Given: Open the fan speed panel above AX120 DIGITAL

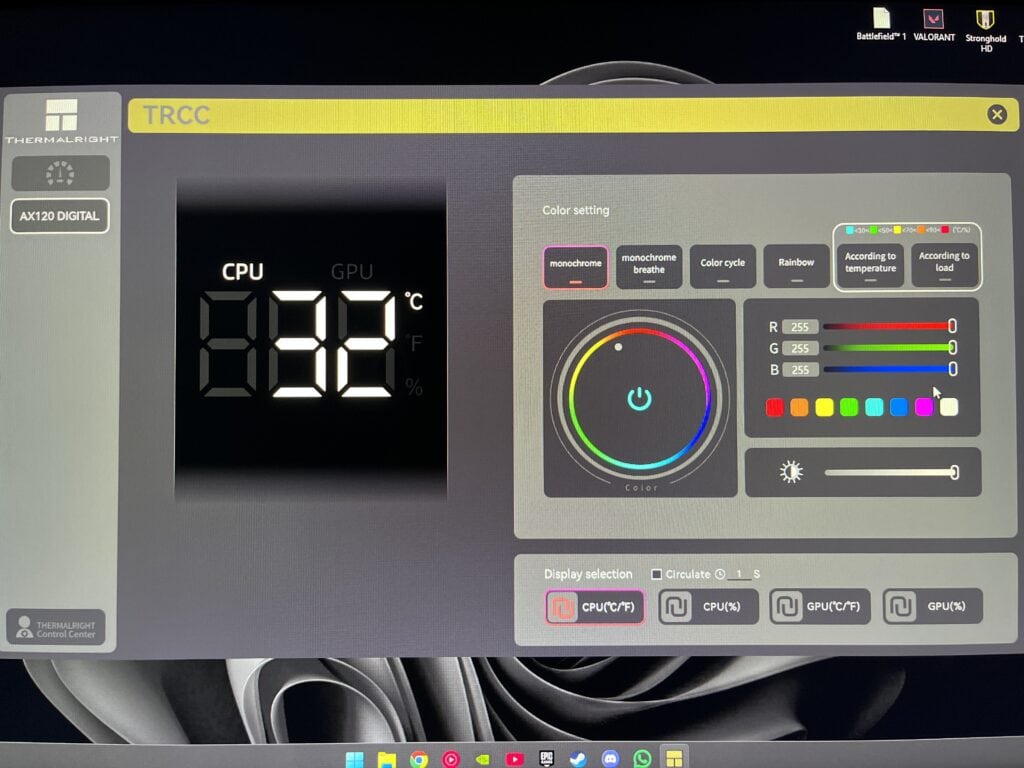Looking at the screenshot, I should click(x=60, y=173).
